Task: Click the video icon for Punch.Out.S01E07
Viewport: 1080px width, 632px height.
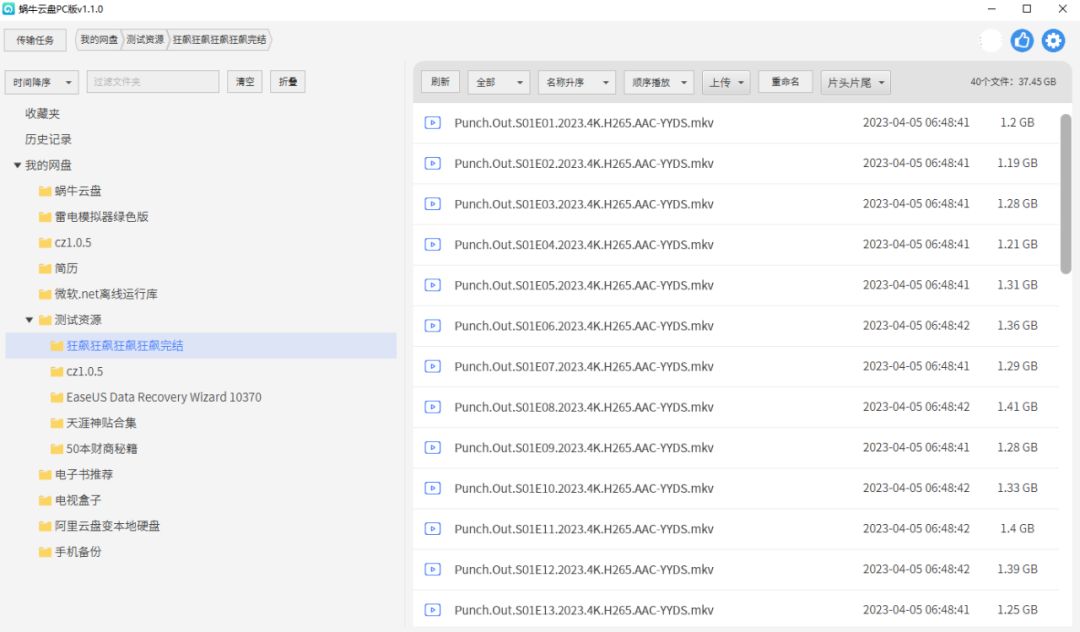Action: (433, 366)
